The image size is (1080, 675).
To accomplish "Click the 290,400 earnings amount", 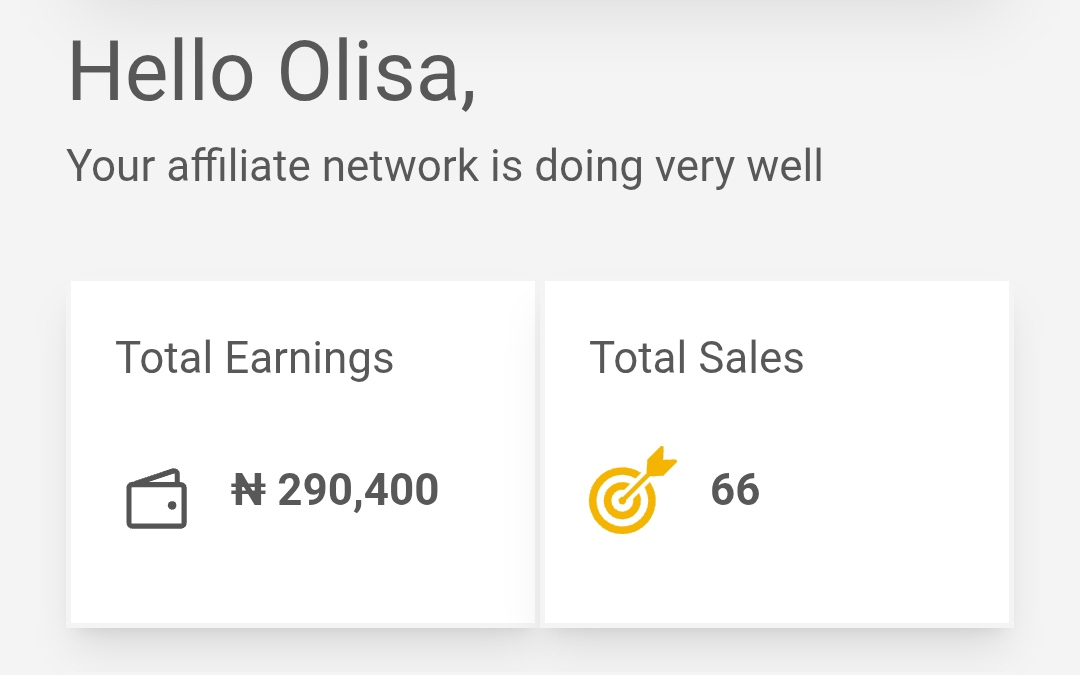I will pos(358,490).
